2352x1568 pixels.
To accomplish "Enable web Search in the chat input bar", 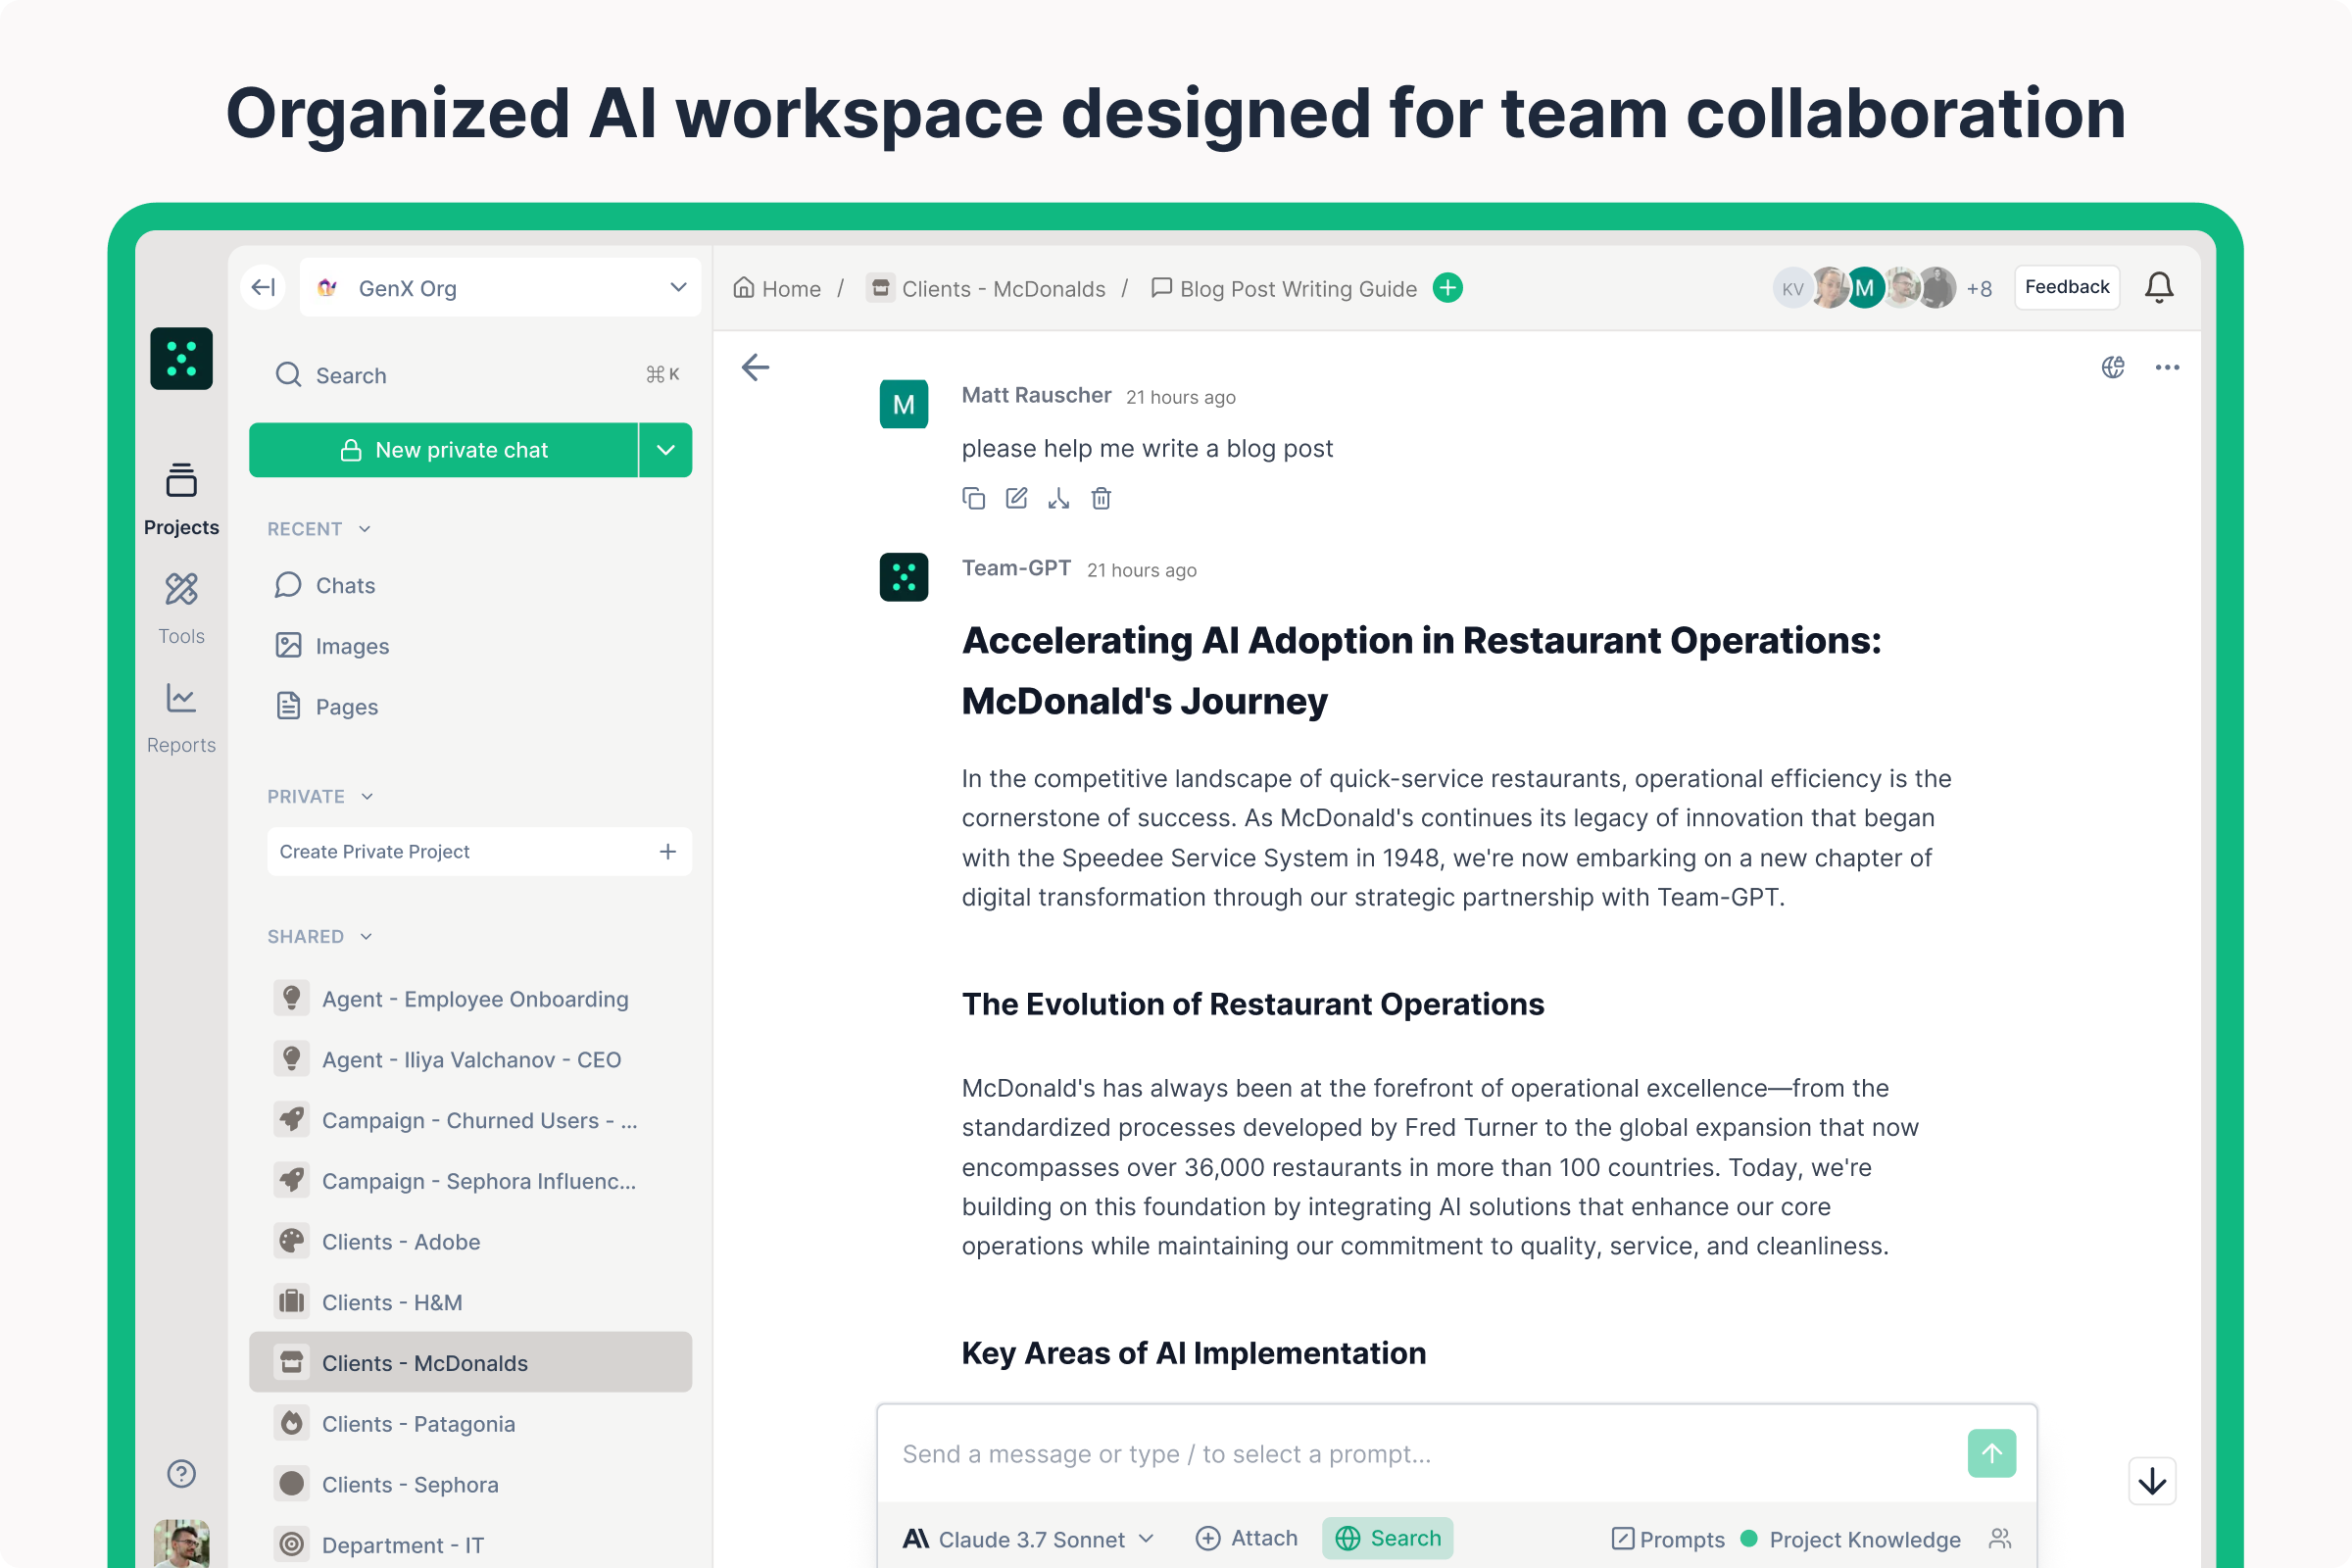I will 1388,1539.
